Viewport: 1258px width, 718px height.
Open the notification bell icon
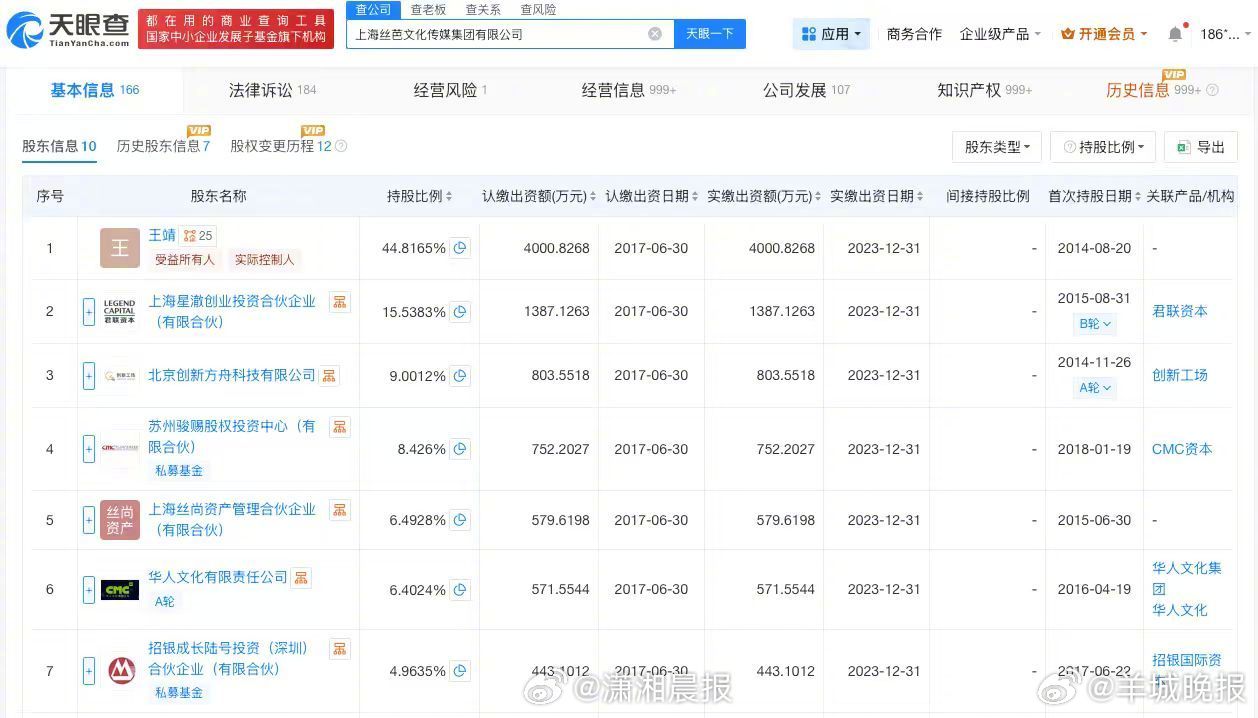tap(1175, 34)
